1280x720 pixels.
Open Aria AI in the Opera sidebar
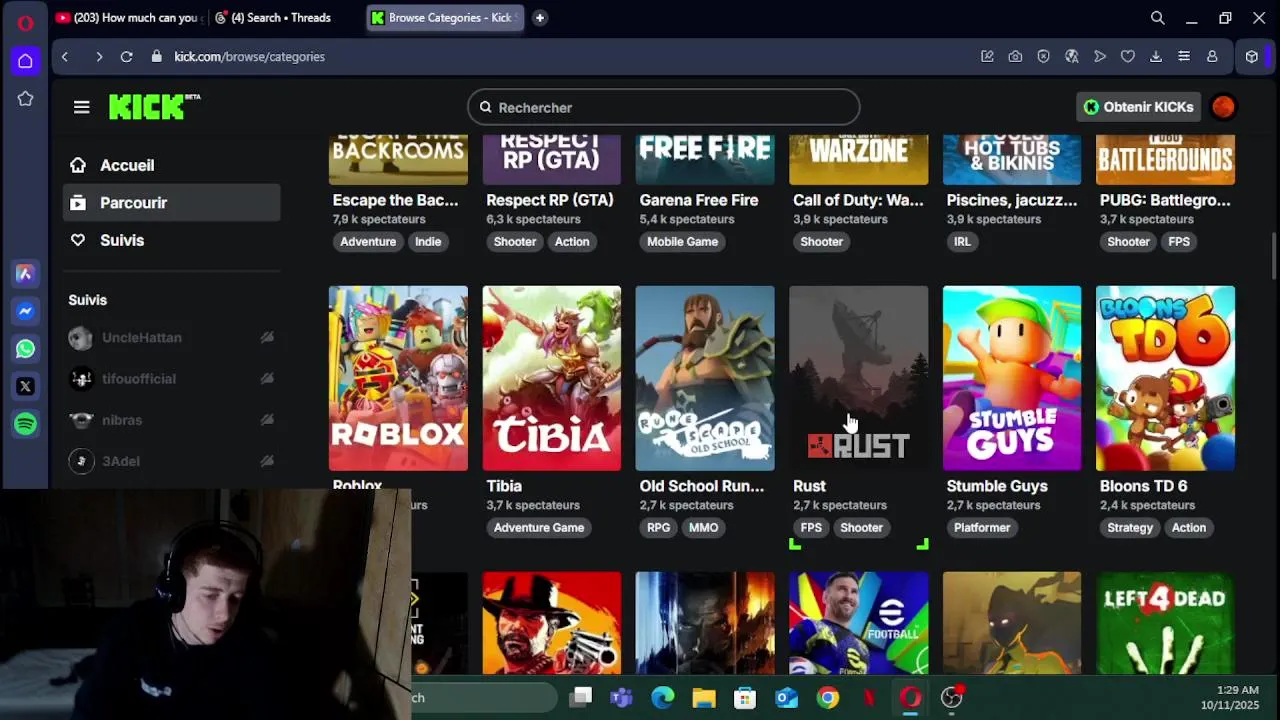25,273
